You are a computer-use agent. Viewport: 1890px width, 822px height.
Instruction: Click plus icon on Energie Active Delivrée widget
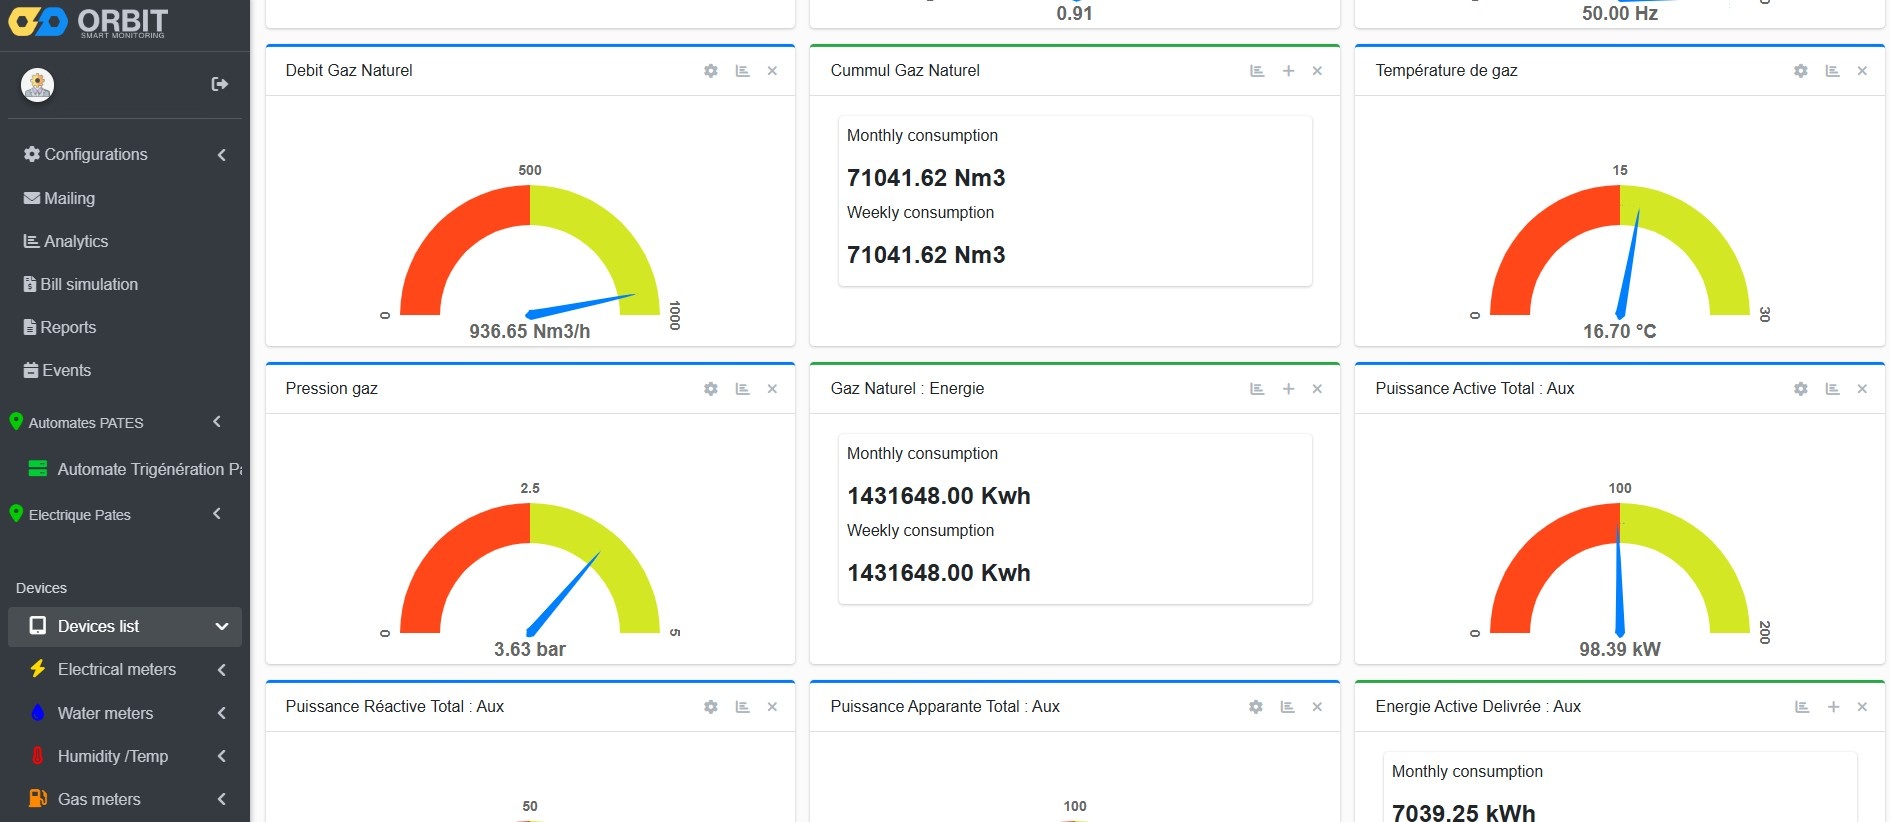coord(1833,707)
